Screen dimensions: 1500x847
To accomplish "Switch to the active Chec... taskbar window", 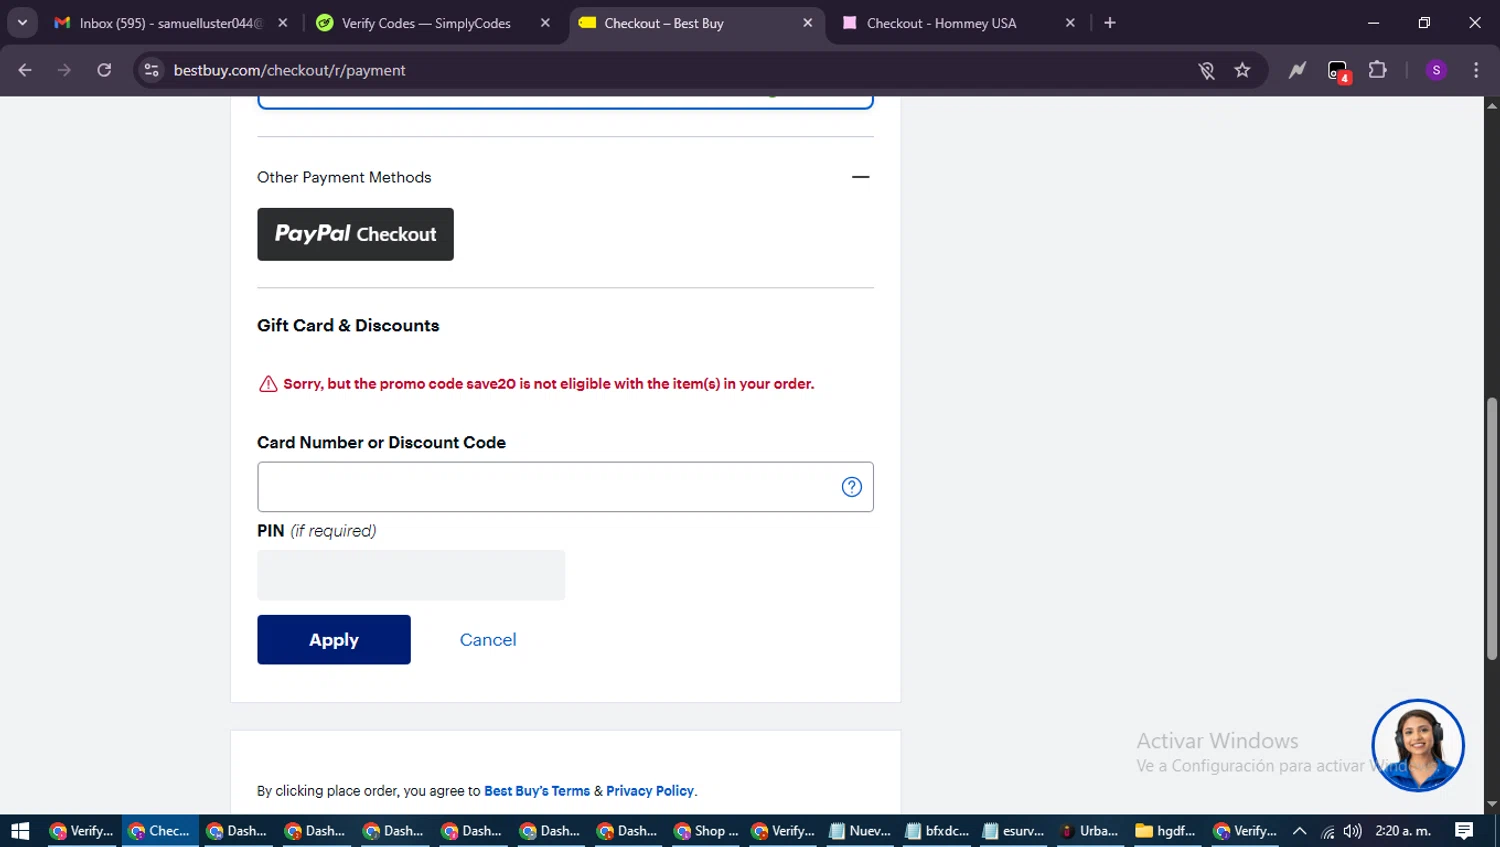I will 160,831.
